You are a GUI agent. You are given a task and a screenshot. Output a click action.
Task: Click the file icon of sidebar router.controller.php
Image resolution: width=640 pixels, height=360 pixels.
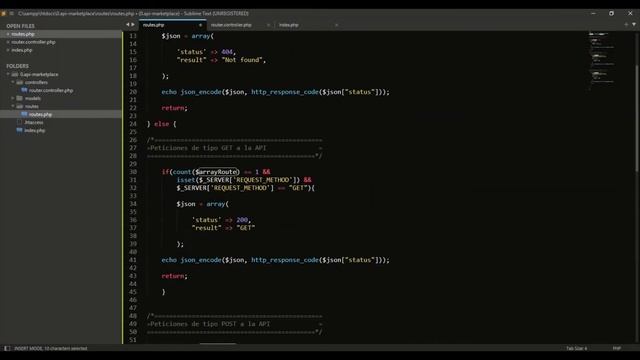[24, 90]
